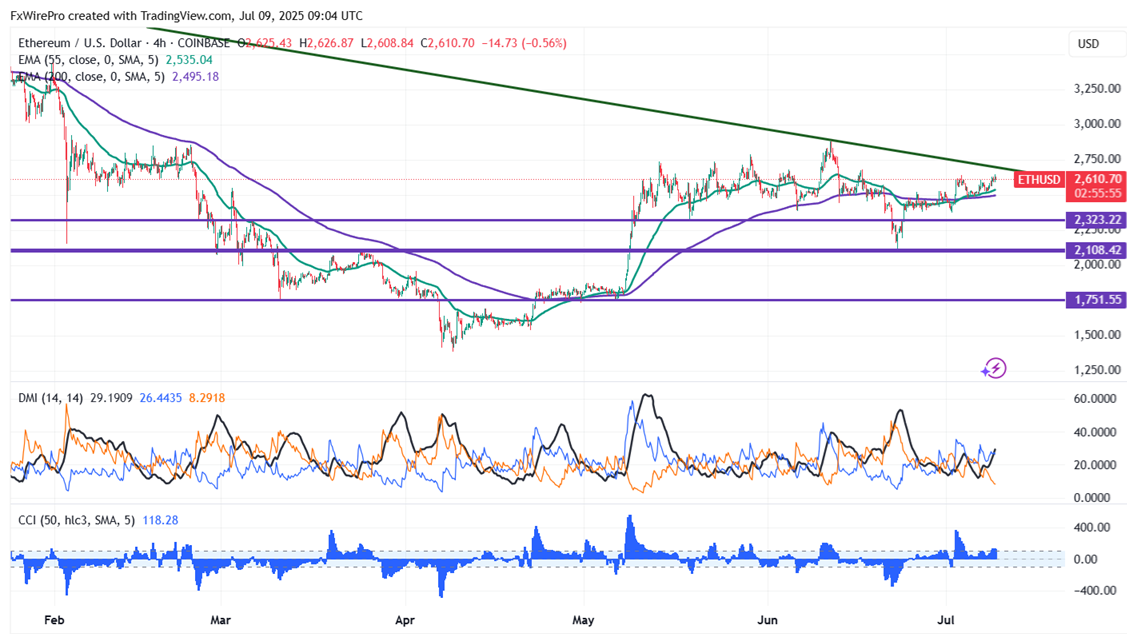Click the EMA 200 value 2,495.18
This screenshot has width=1127, height=634.
pos(196,76)
